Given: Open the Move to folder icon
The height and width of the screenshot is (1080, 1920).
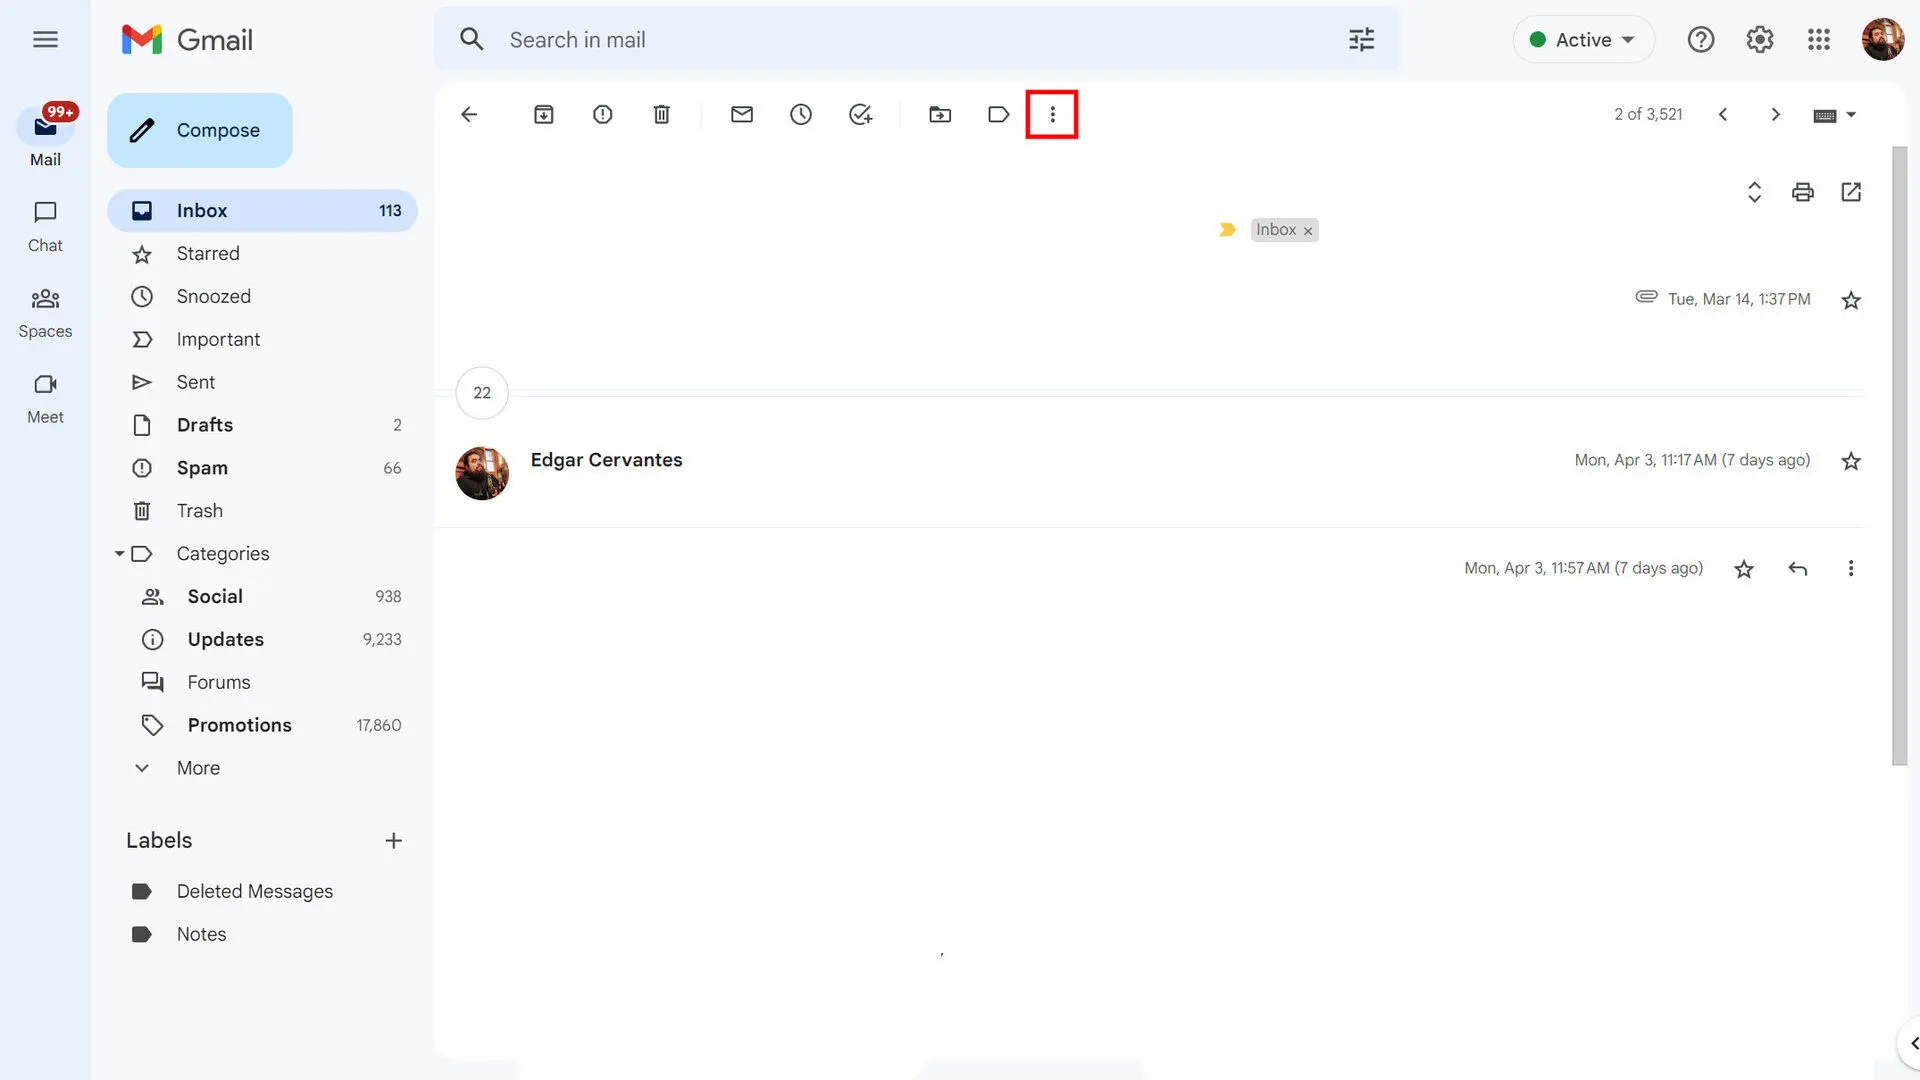Looking at the screenshot, I should (940, 114).
